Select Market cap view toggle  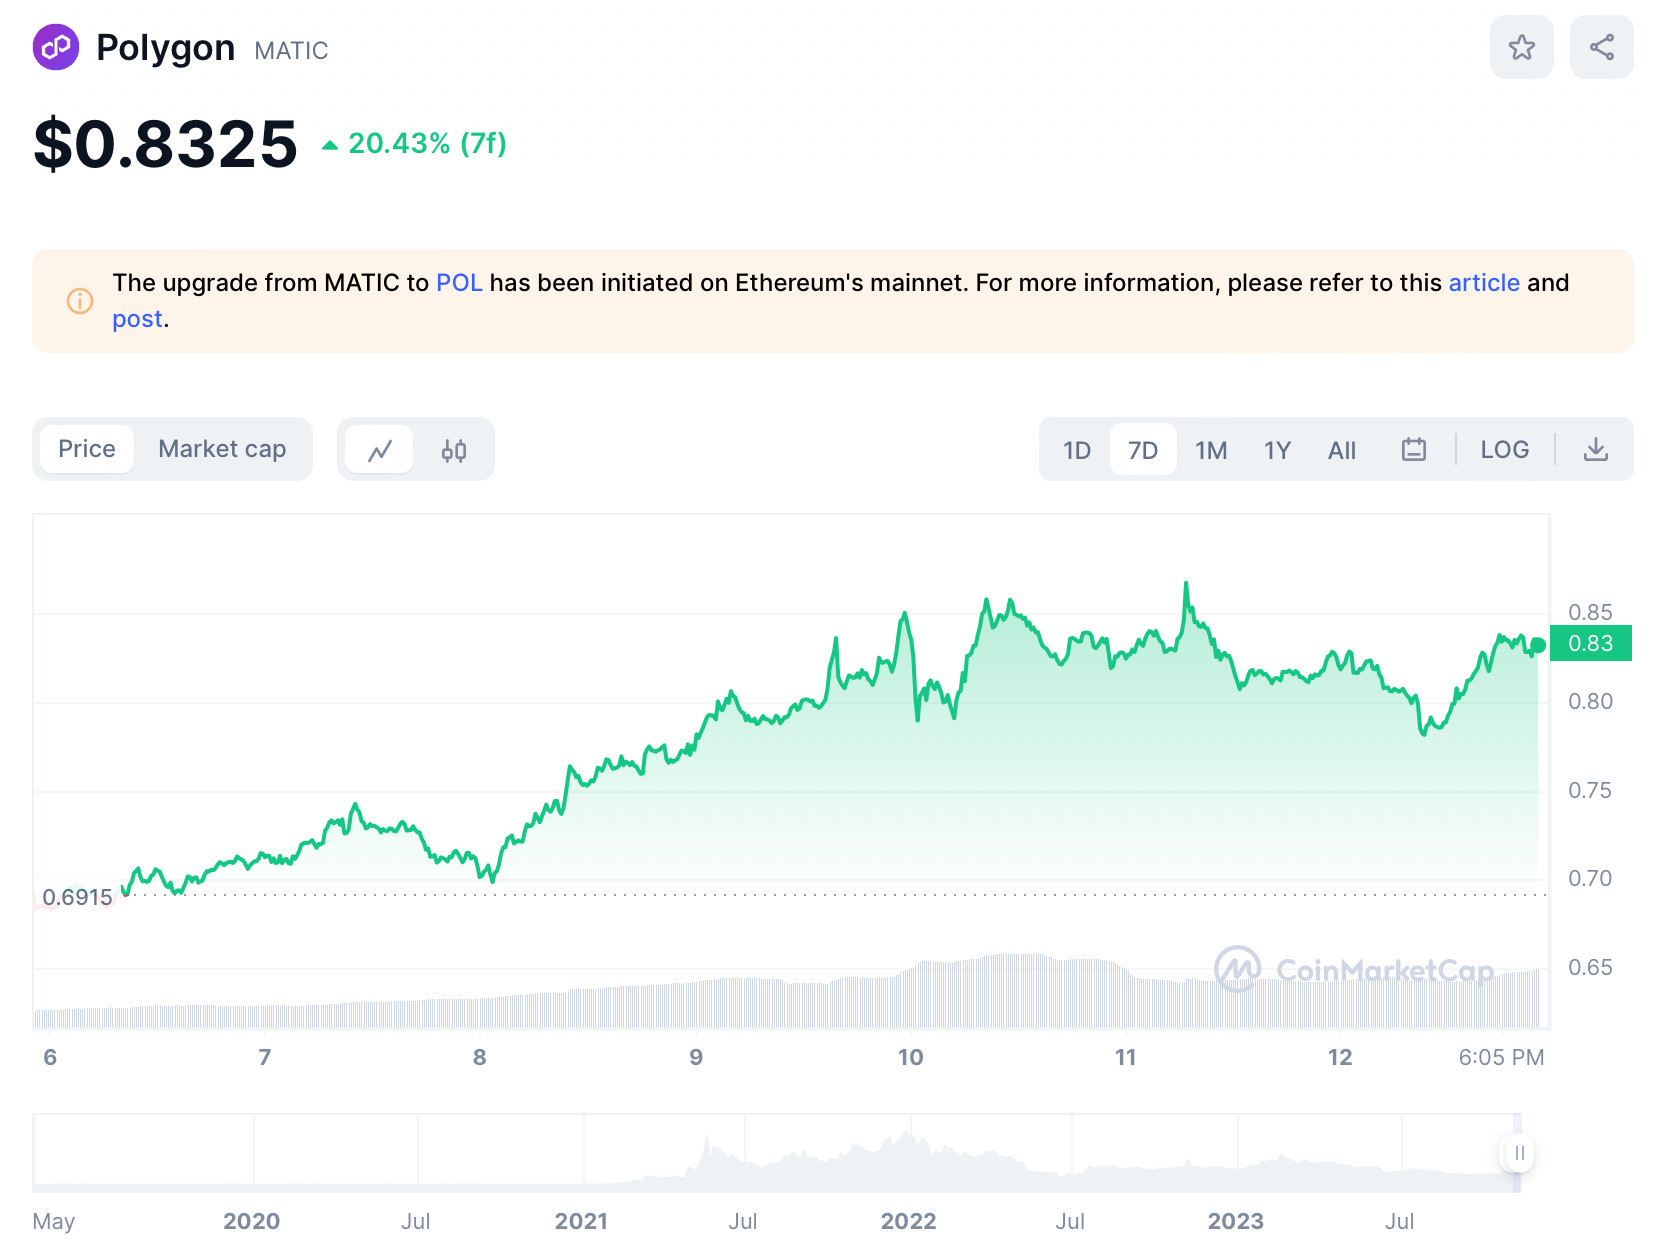222,449
